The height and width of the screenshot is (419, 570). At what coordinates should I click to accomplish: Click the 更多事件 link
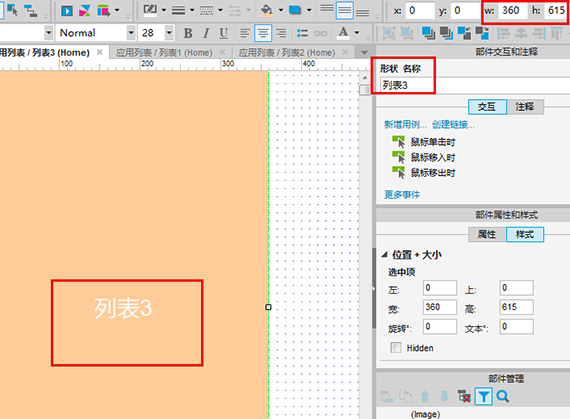pos(402,195)
